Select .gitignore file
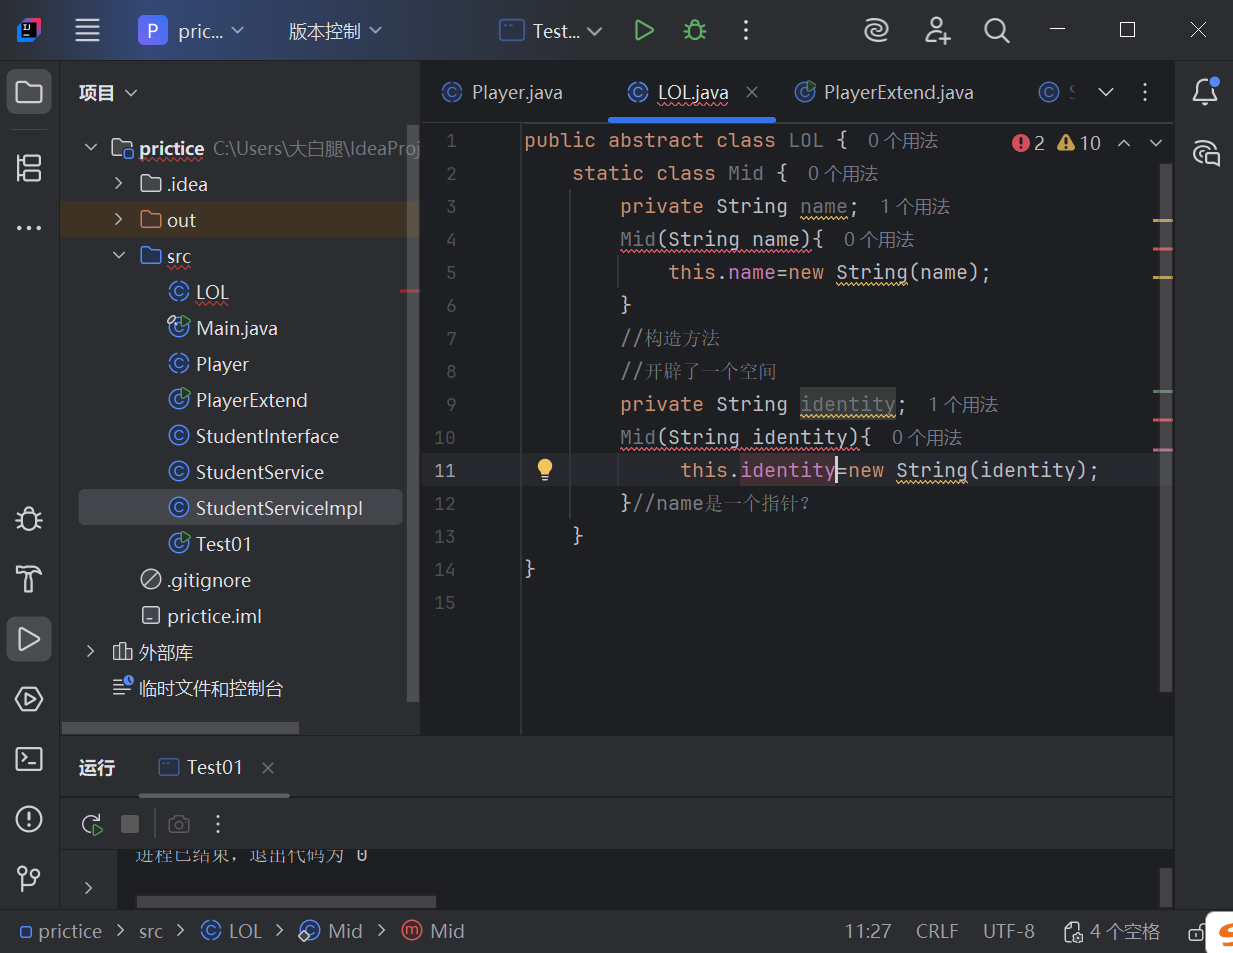This screenshot has height=953, width=1233. click(195, 580)
